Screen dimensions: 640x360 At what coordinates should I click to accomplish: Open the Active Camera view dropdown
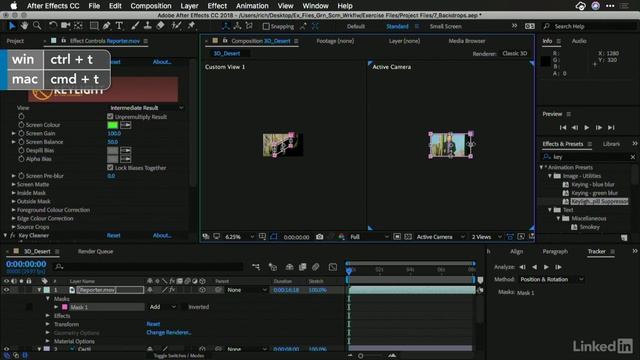[440, 237]
